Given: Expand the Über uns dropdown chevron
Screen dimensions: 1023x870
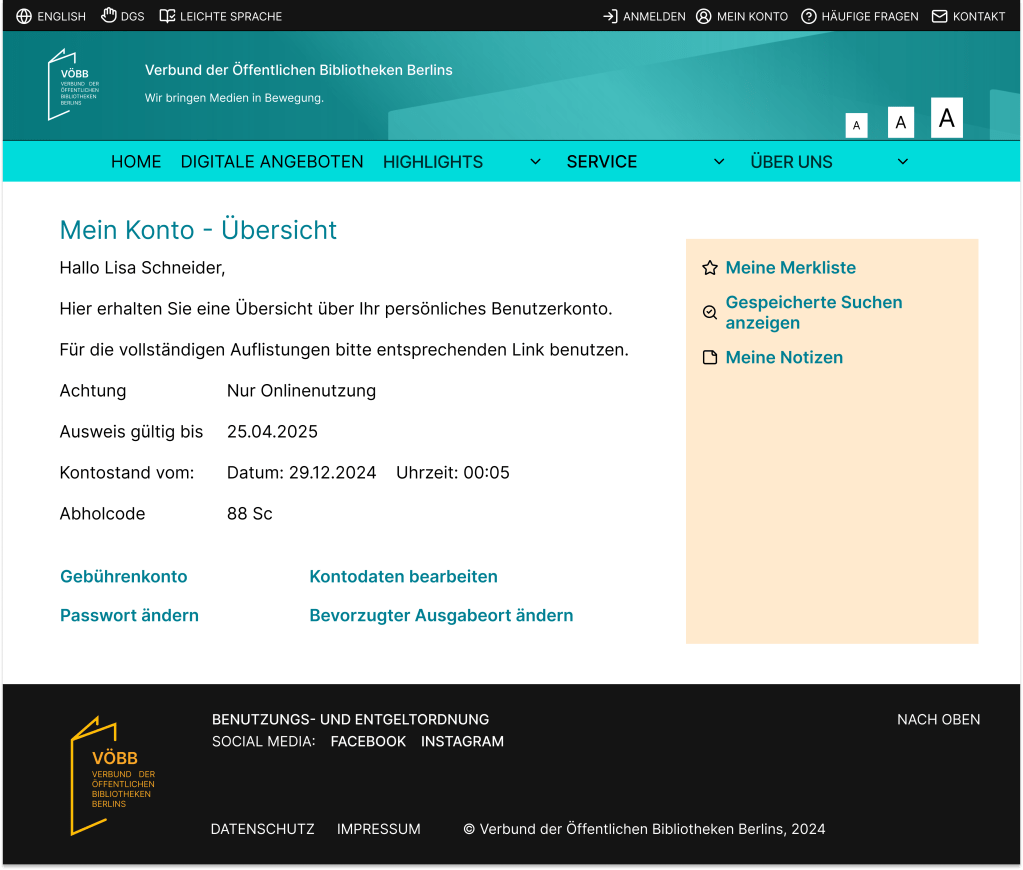Looking at the screenshot, I should [903, 162].
